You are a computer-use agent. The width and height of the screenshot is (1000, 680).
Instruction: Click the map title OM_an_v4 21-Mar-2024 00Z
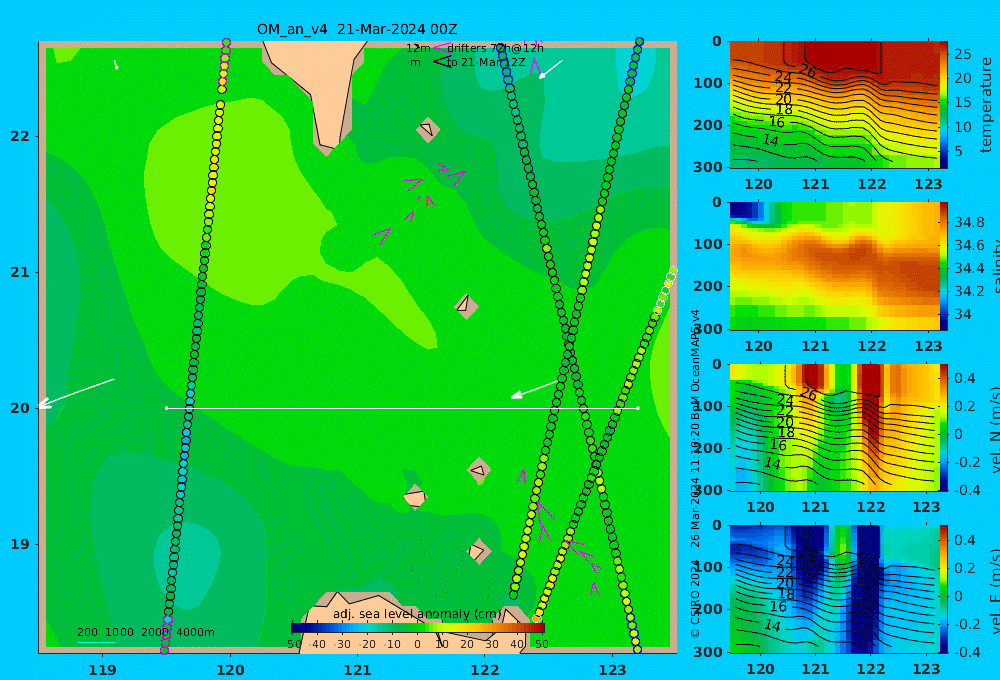point(357,29)
